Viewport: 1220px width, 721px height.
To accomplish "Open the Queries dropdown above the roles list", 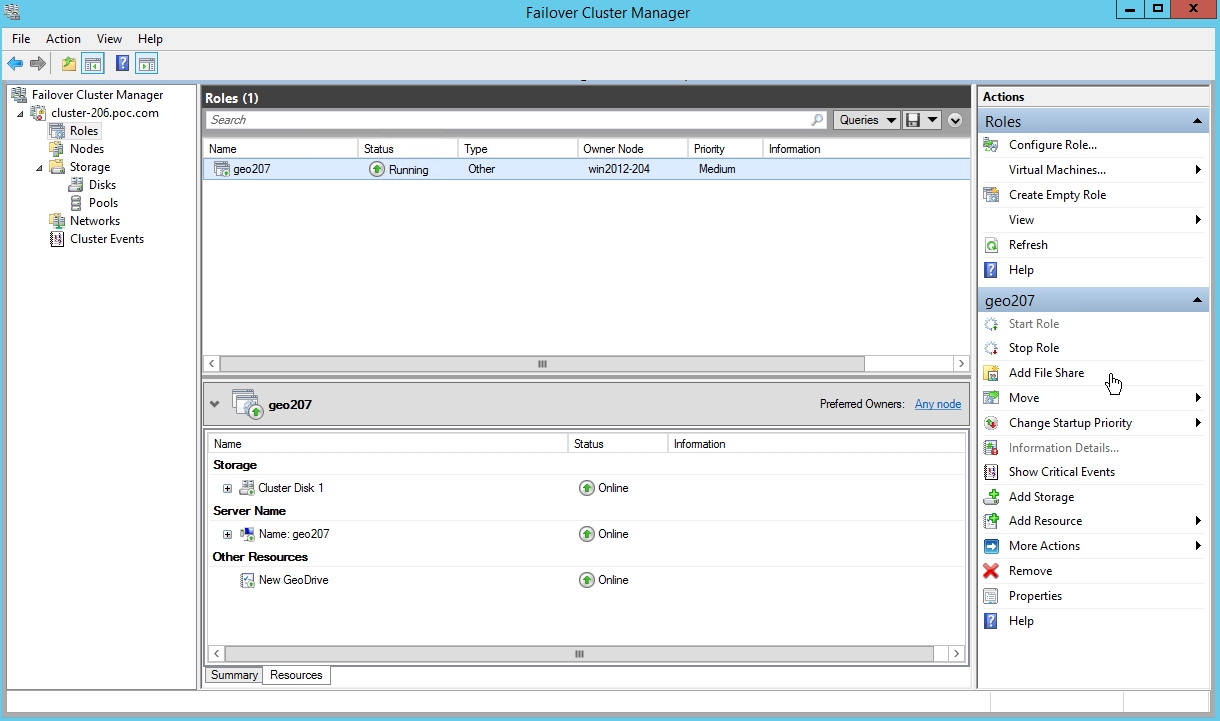I will 866,119.
